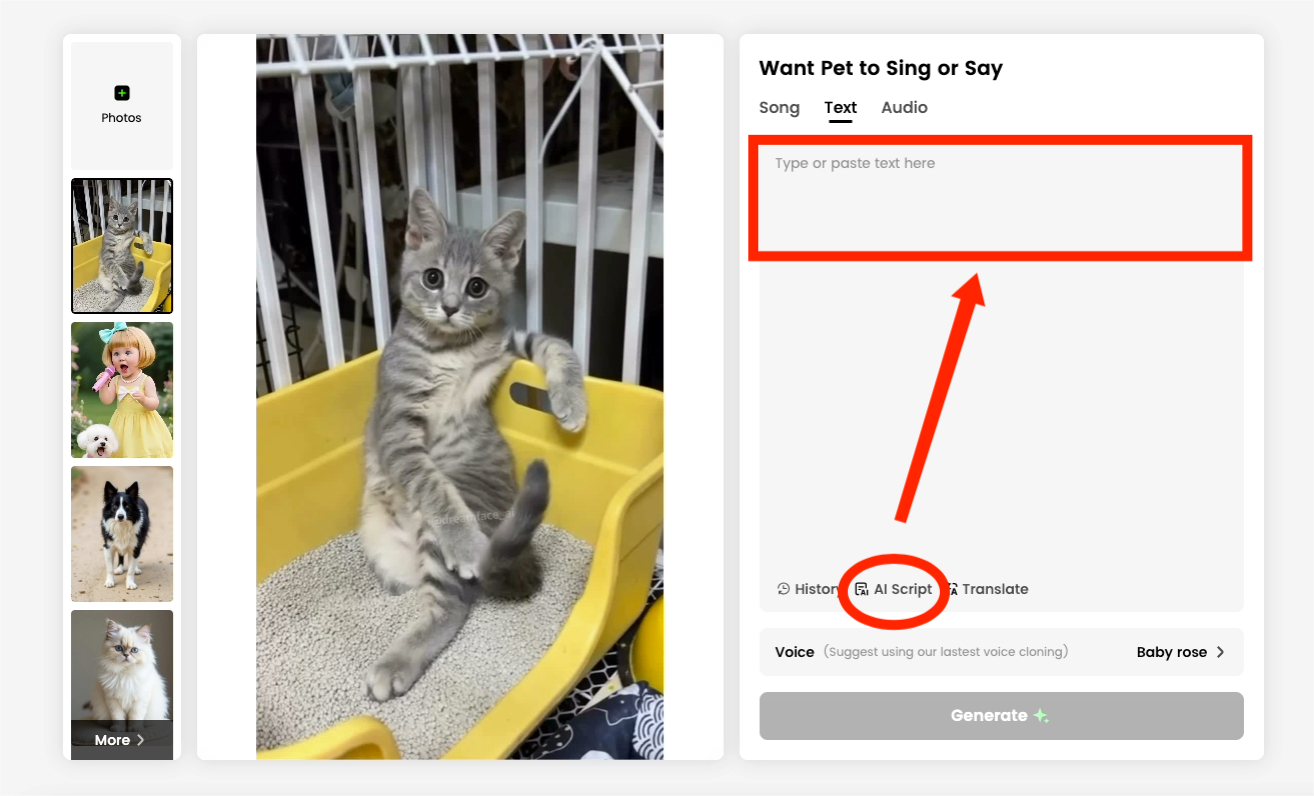The width and height of the screenshot is (1314, 796).
Task: Click the Translate text button
Action: click(995, 589)
